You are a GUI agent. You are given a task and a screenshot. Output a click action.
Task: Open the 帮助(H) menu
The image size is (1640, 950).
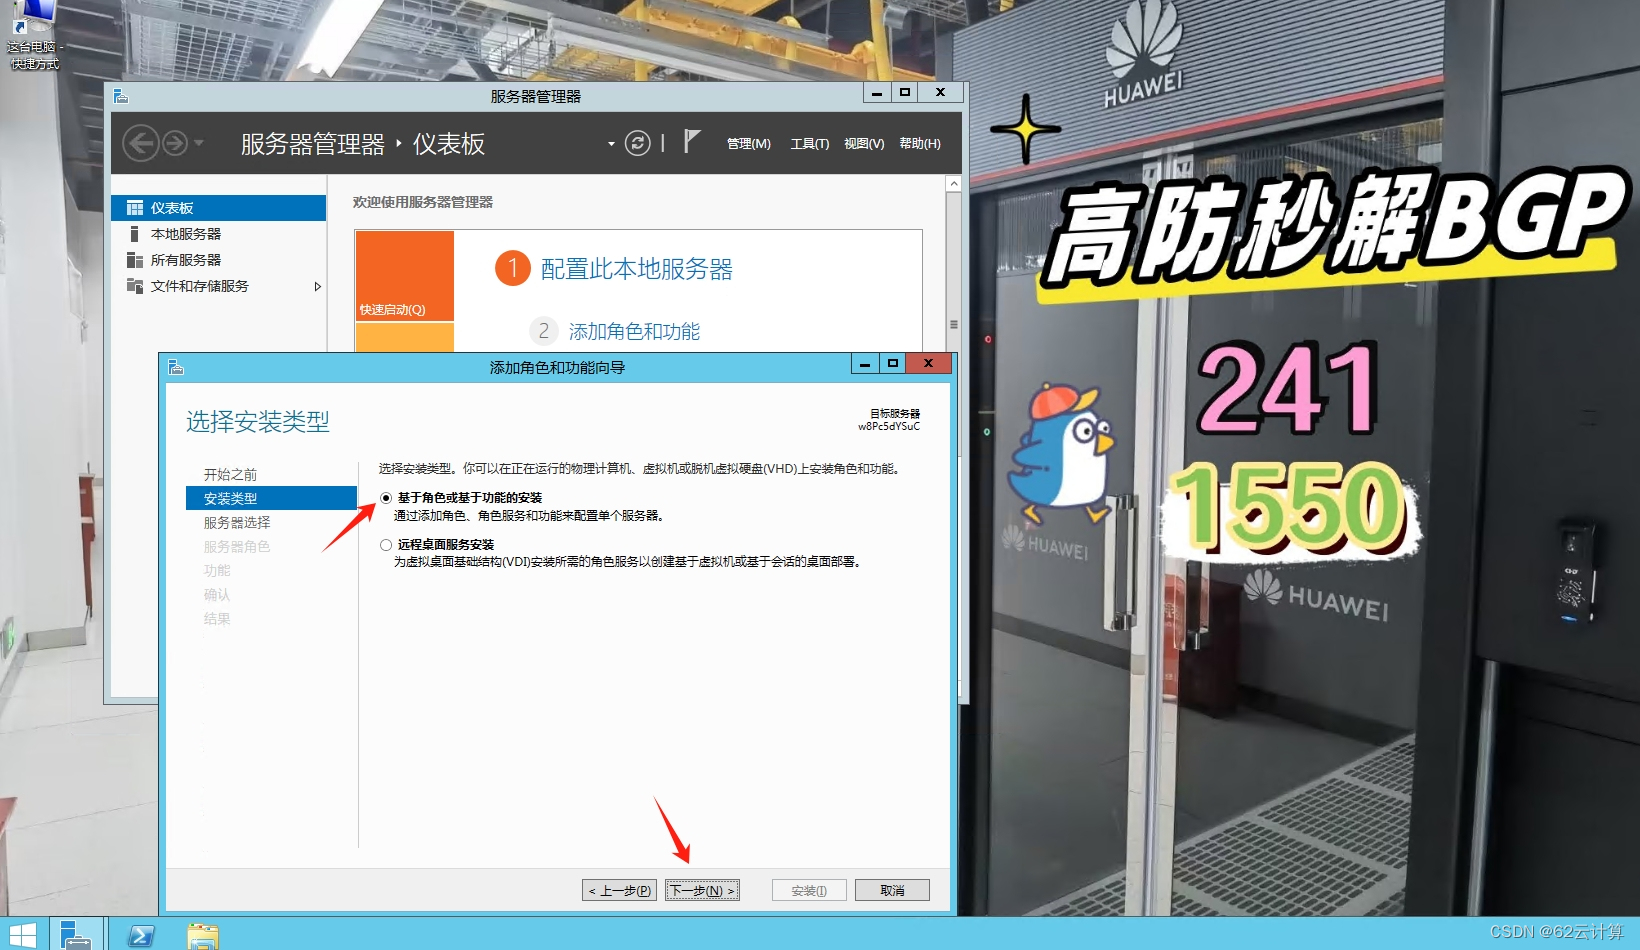click(x=920, y=144)
